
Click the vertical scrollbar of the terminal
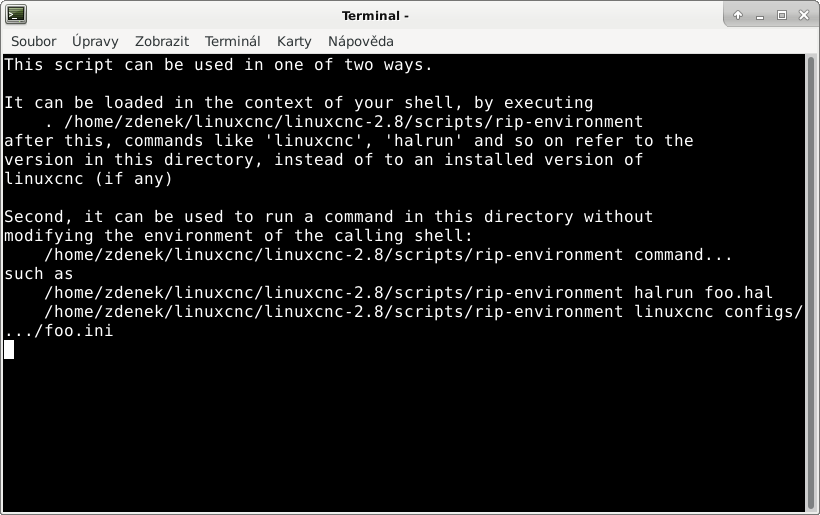811,283
